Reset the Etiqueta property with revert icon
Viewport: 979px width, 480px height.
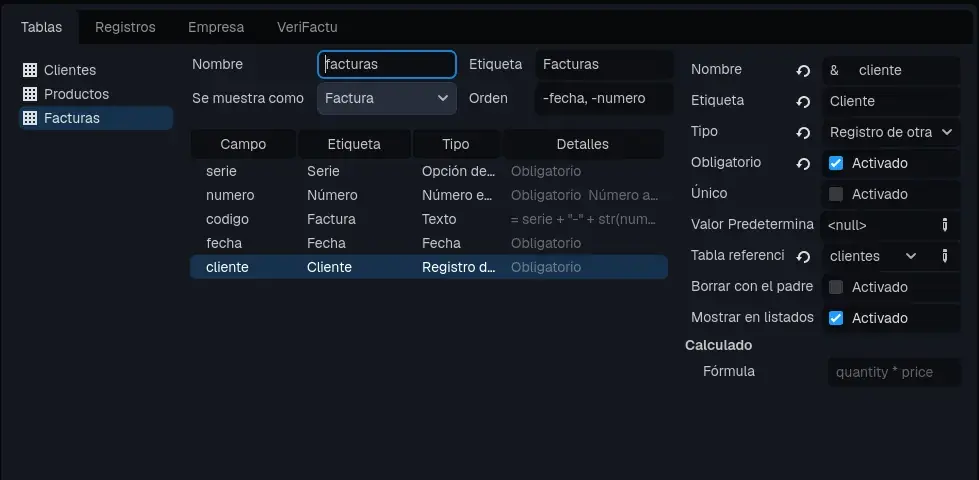click(x=803, y=101)
